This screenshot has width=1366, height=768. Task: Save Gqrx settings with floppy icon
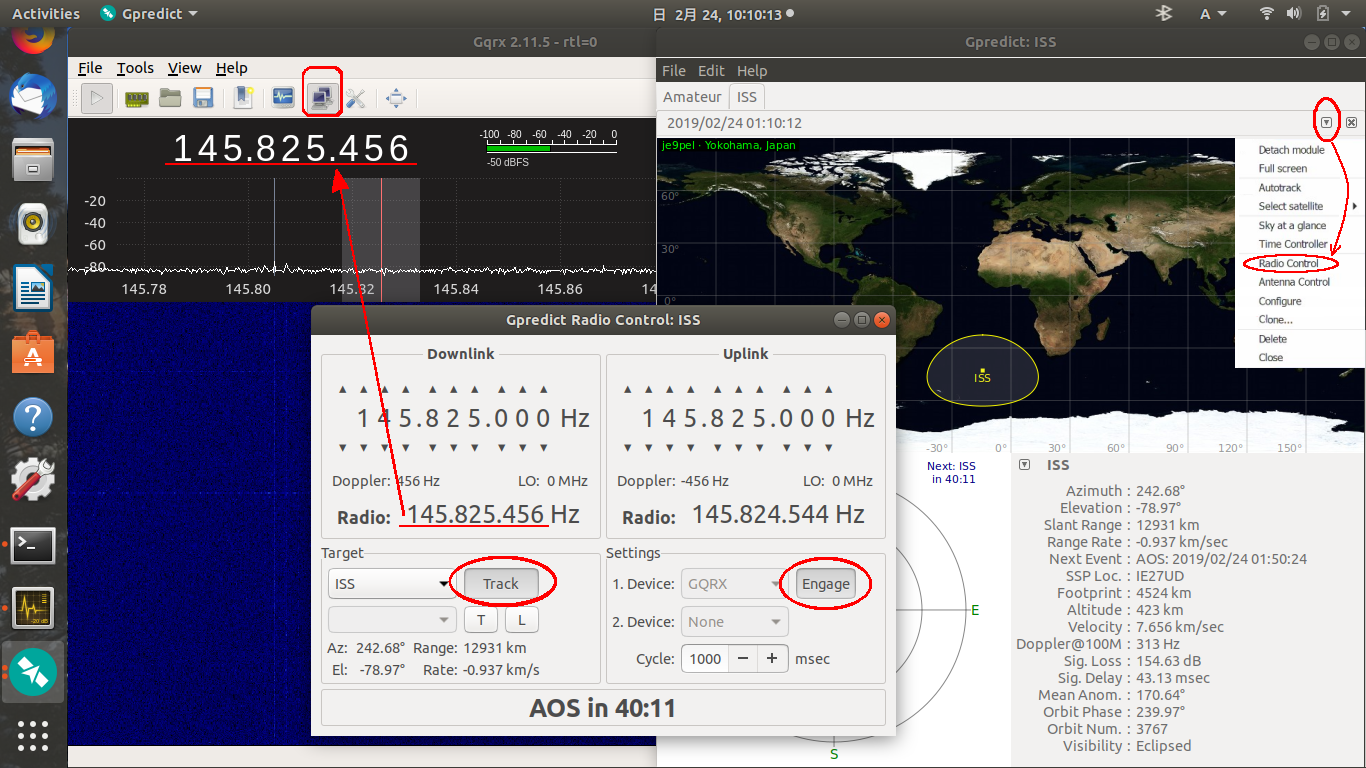[204, 98]
